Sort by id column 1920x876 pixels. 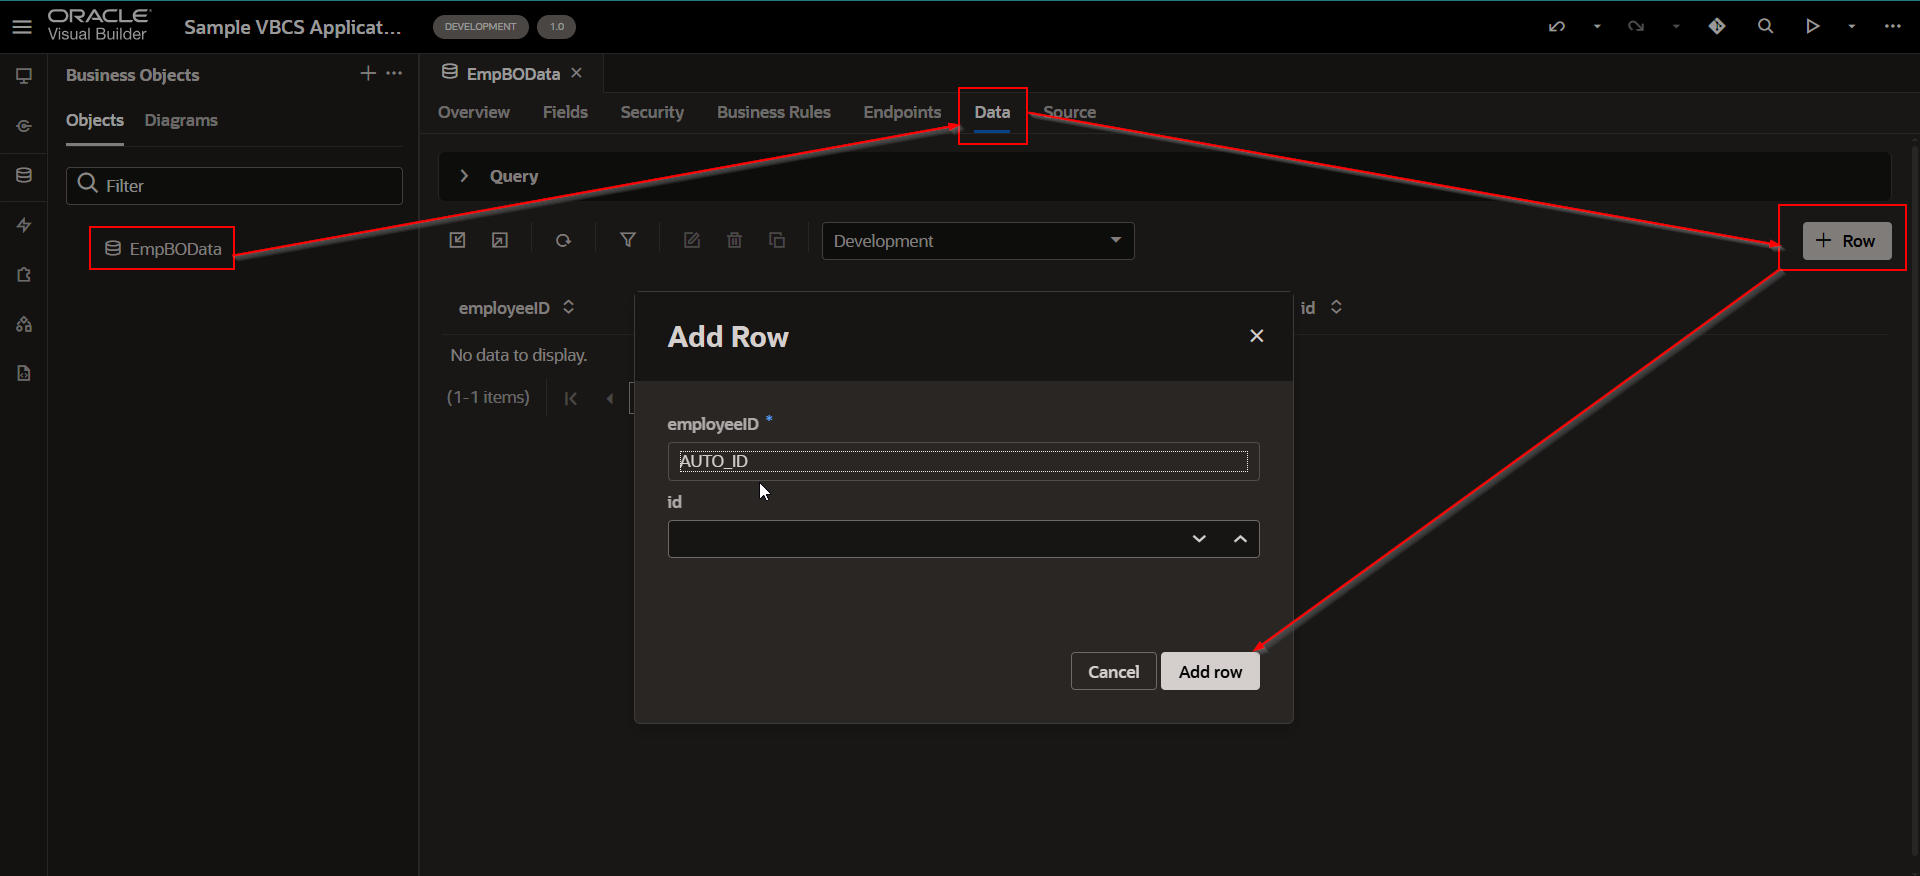[1336, 307]
